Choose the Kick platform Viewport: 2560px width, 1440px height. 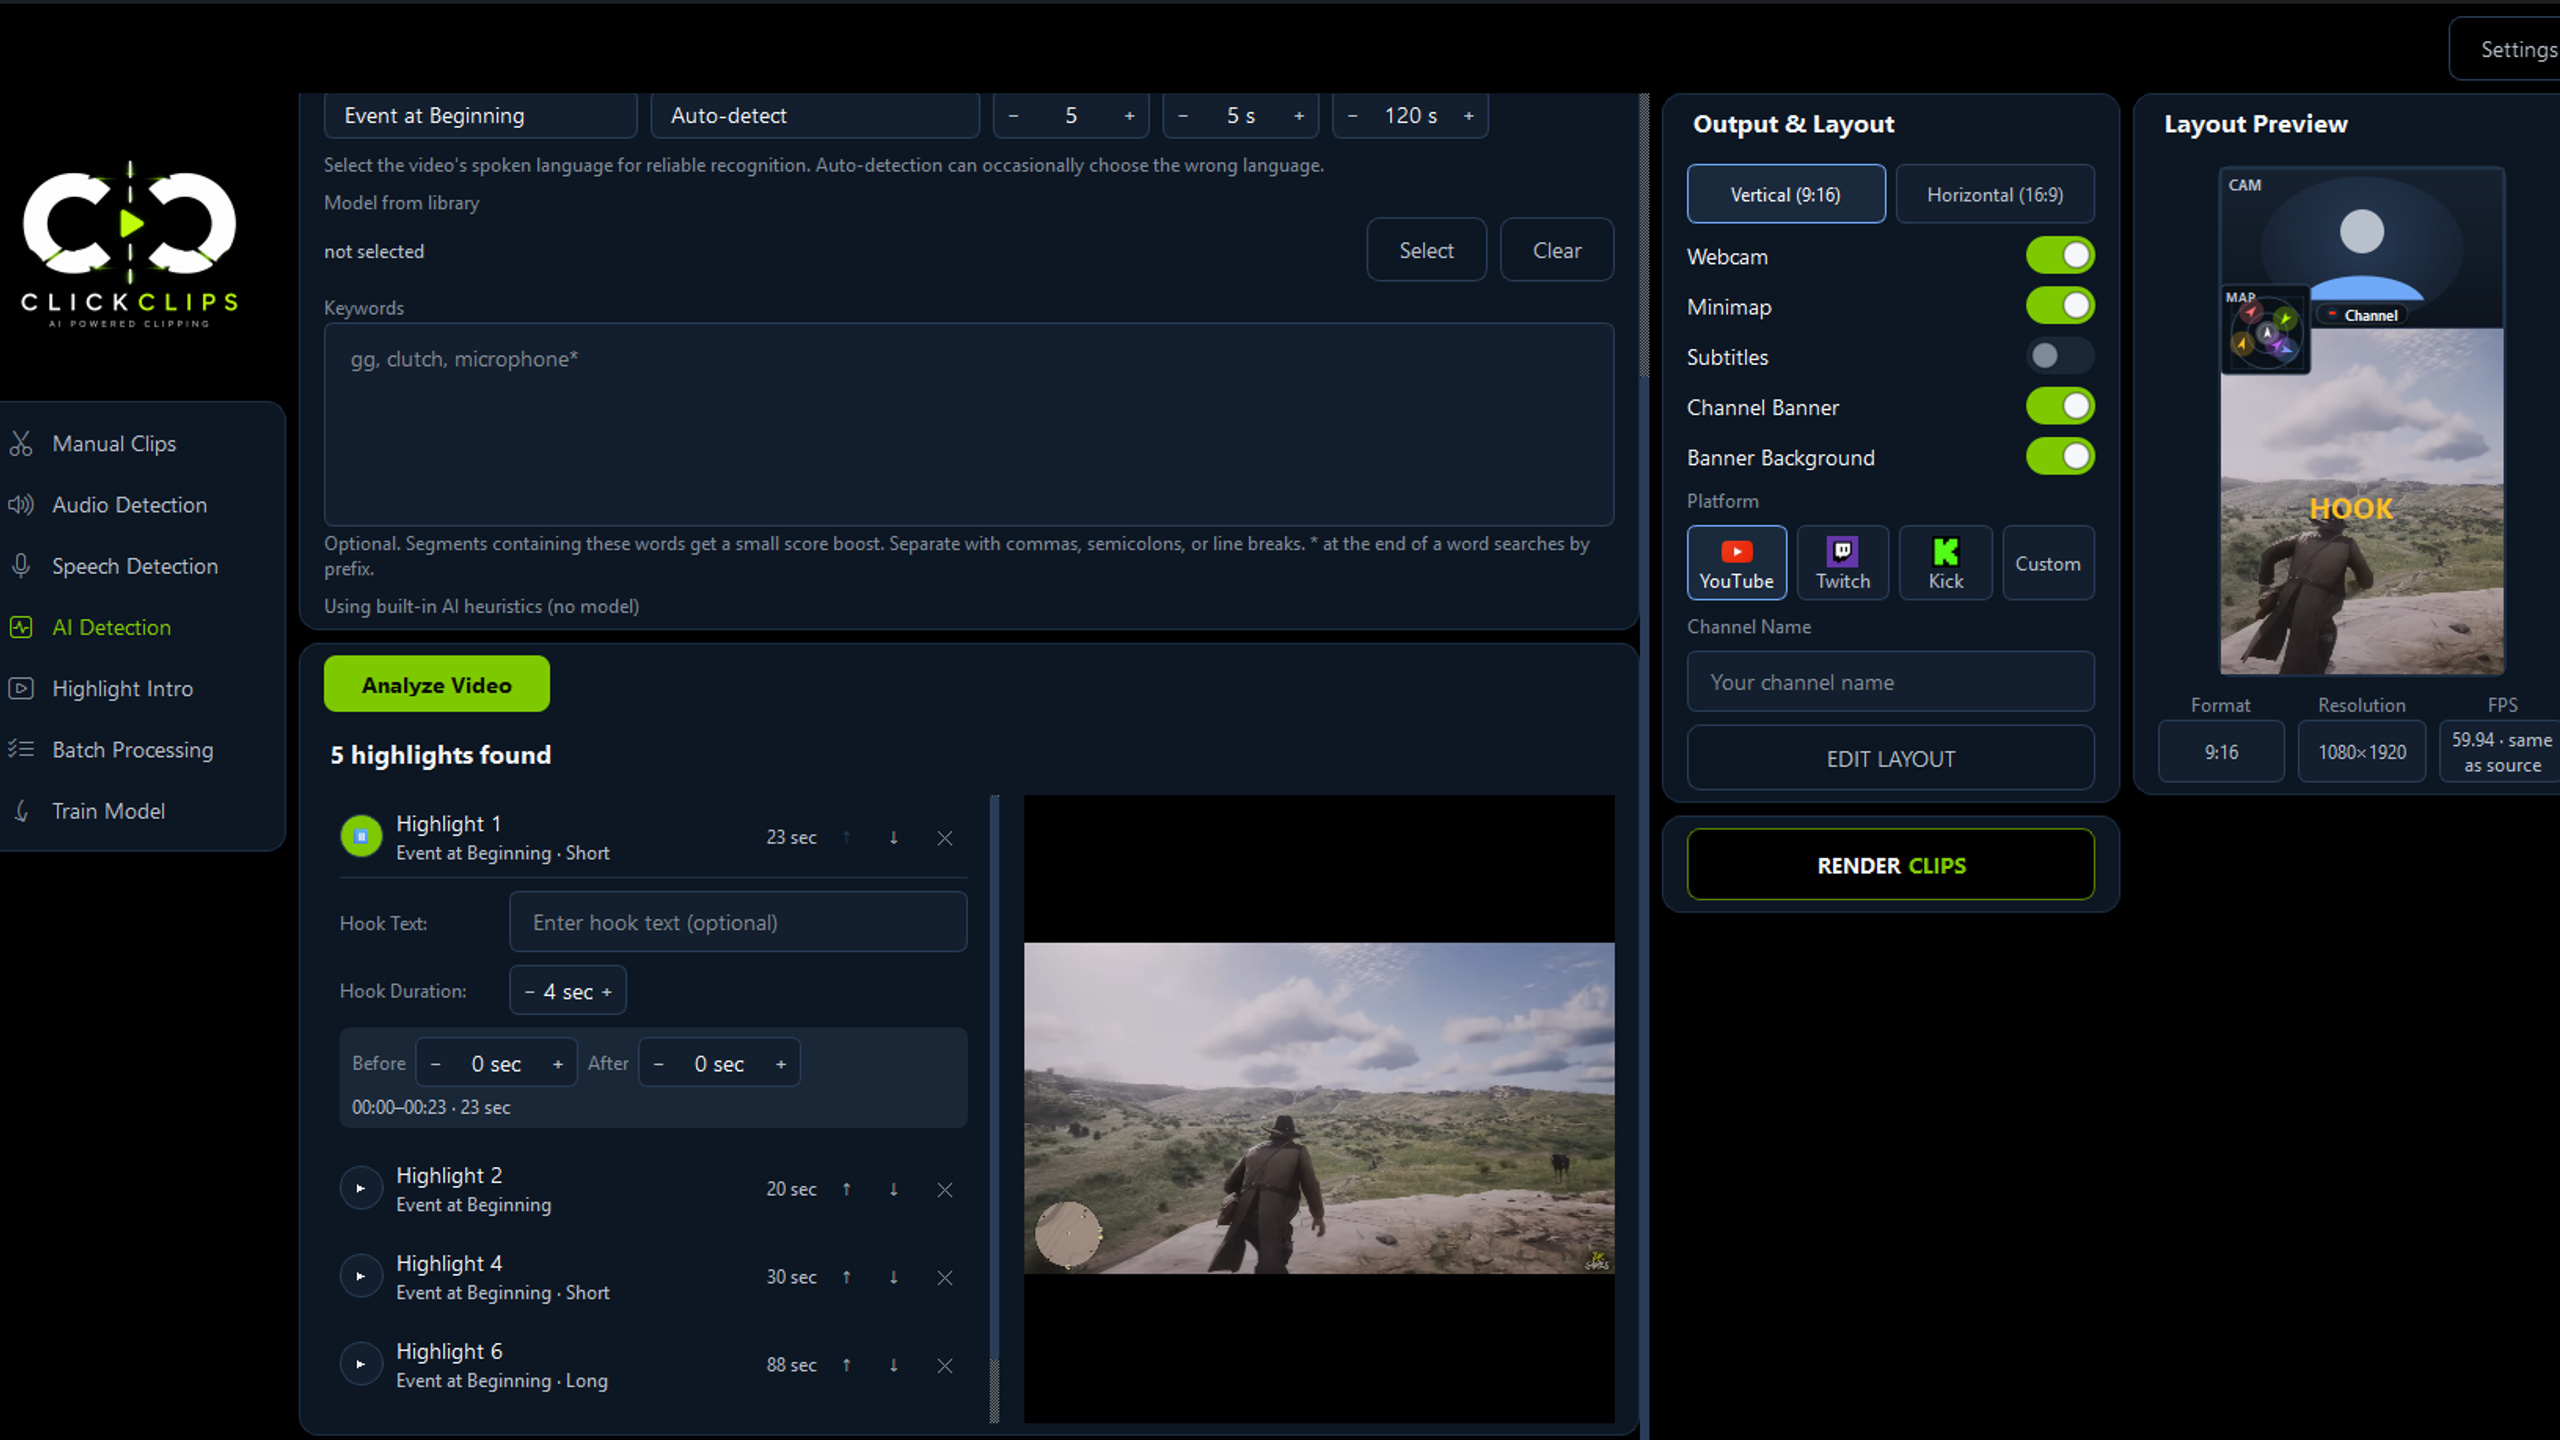coord(1946,563)
